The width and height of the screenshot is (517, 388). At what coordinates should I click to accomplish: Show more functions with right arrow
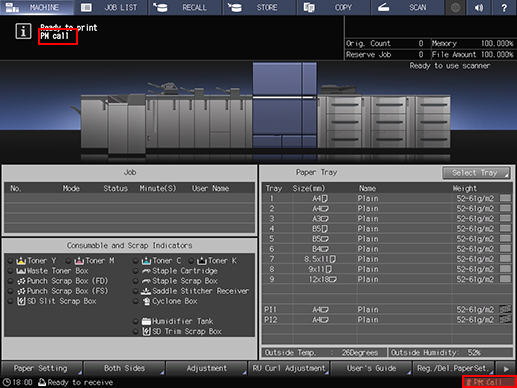pyautogui.click(x=506, y=369)
